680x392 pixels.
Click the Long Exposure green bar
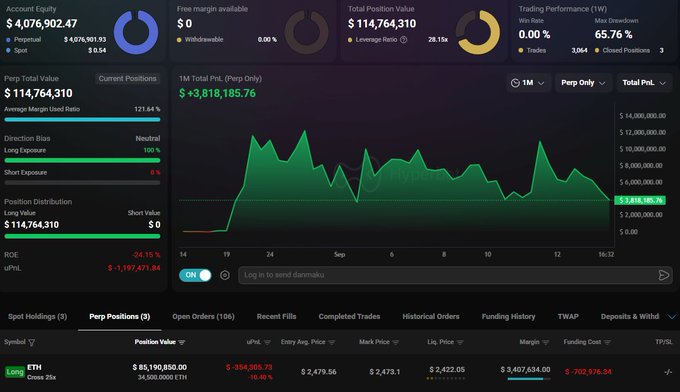(82, 160)
